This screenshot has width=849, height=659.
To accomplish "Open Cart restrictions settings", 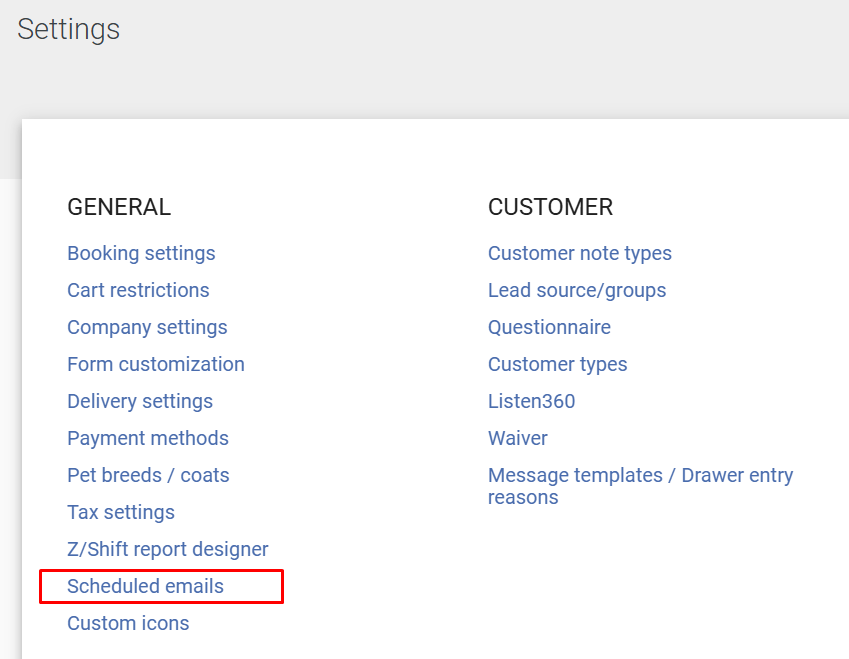I will click(138, 290).
